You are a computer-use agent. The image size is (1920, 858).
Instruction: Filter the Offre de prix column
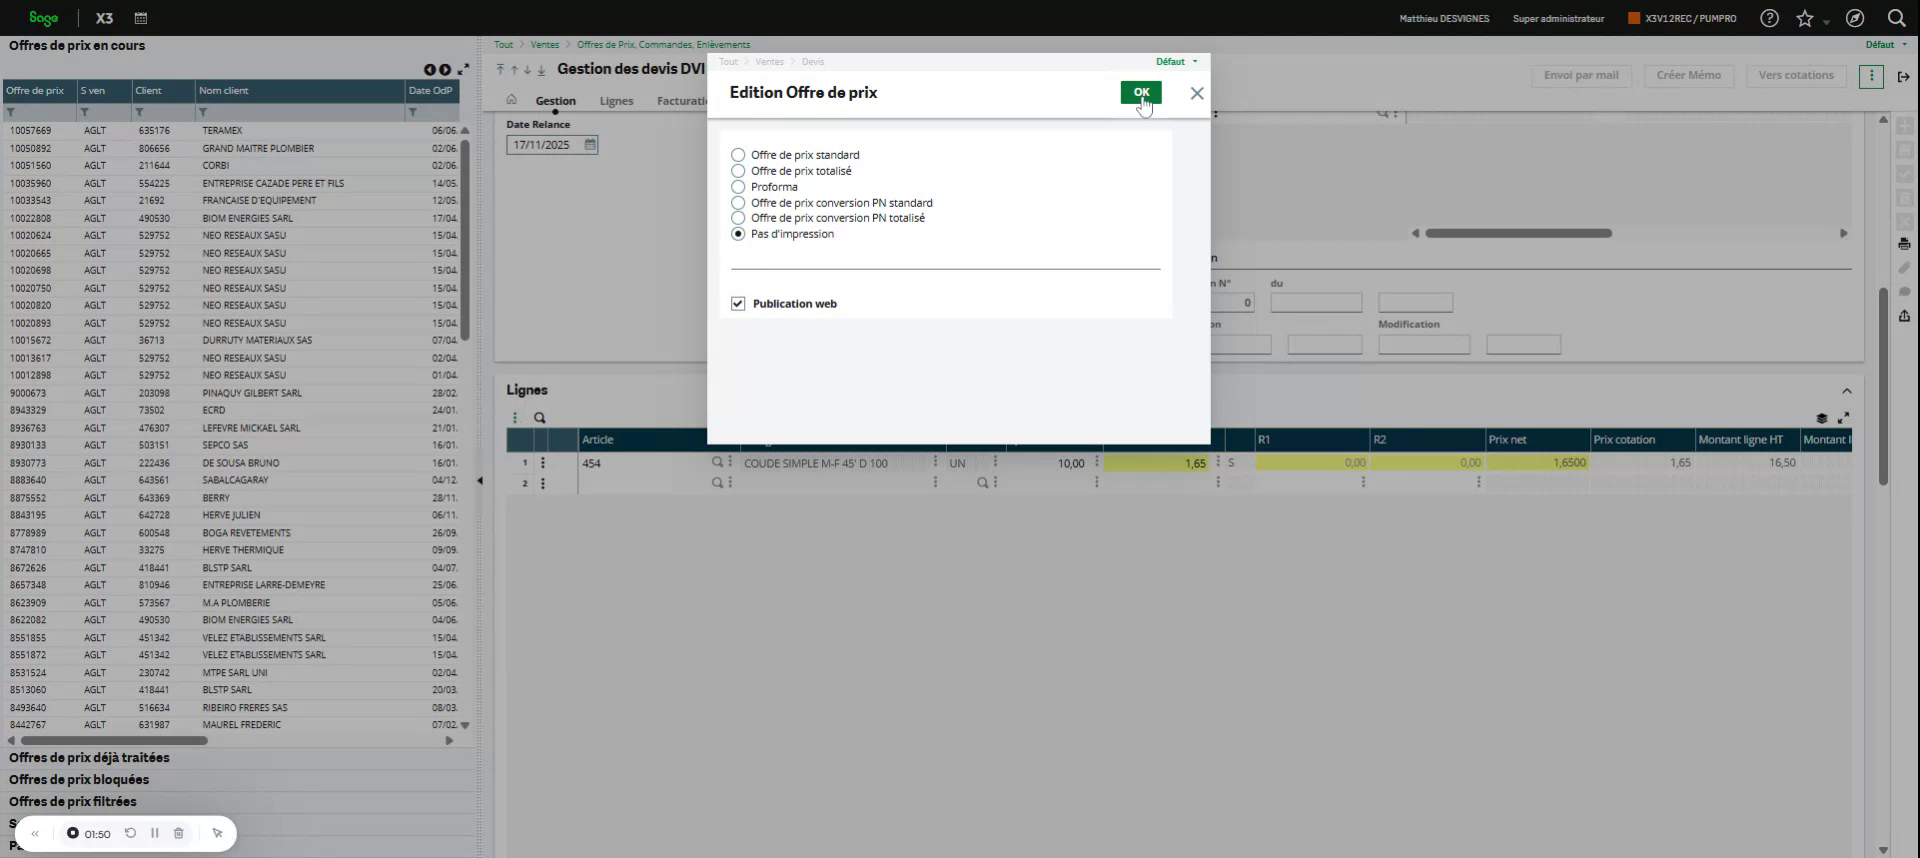coord(11,113)
